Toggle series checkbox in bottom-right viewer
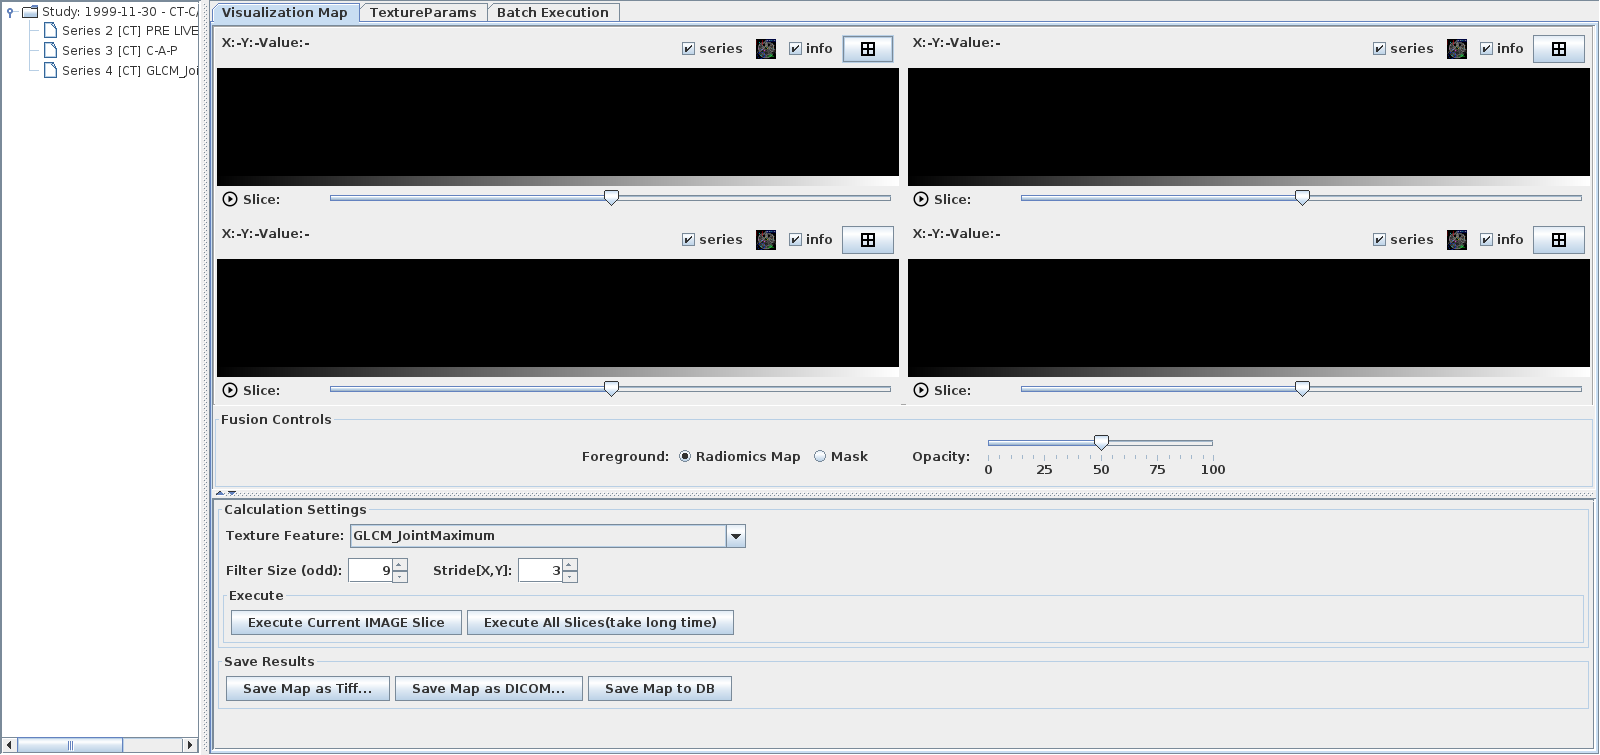The height and width of the screenshot is (755, 1600). point(1379,240)
